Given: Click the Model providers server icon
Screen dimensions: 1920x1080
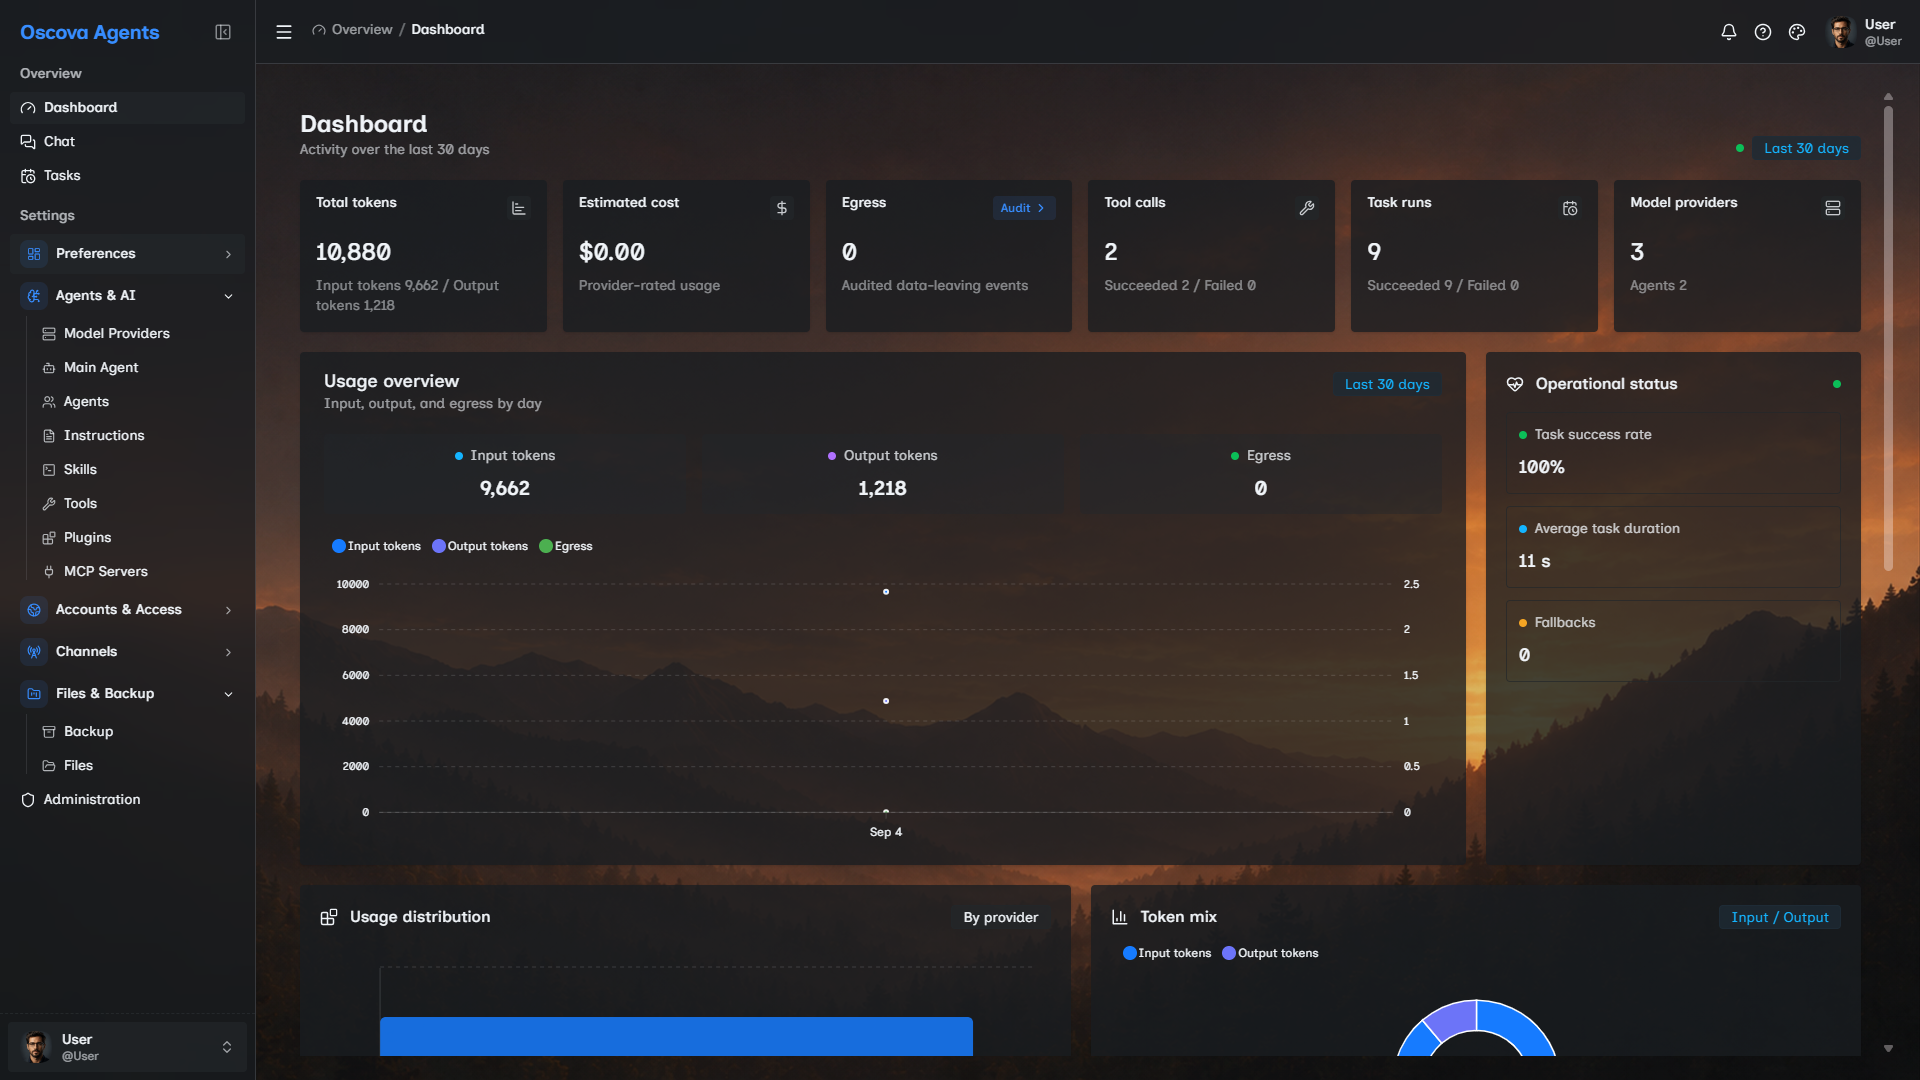Looking at the screenshot, I should pos(1833,208).
